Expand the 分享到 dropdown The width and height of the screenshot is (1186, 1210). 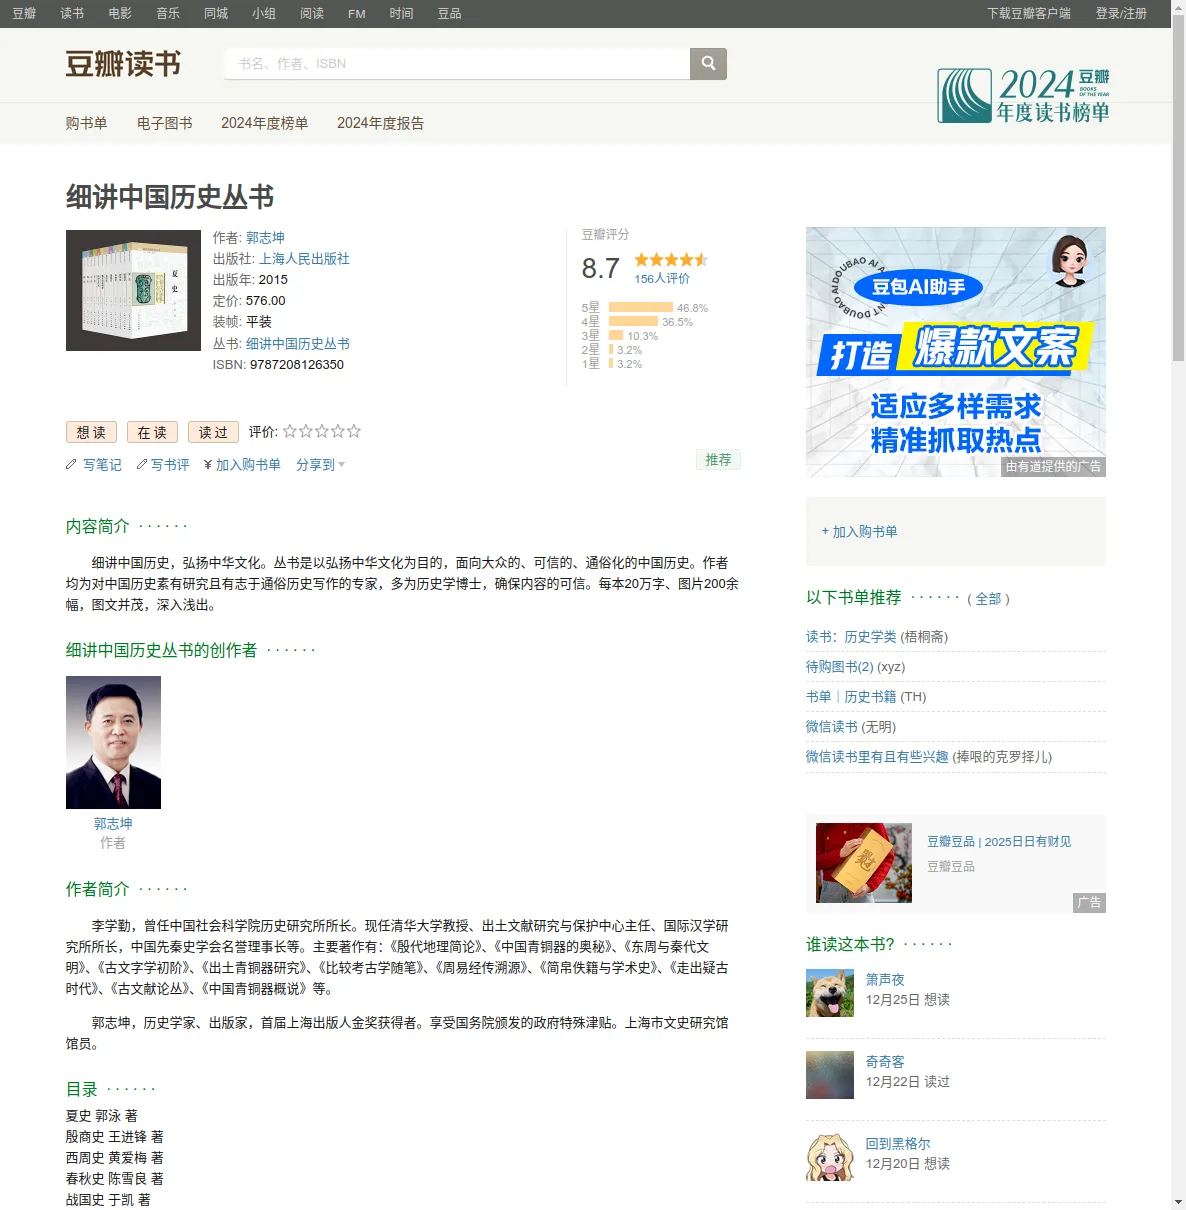coord(320,465)
